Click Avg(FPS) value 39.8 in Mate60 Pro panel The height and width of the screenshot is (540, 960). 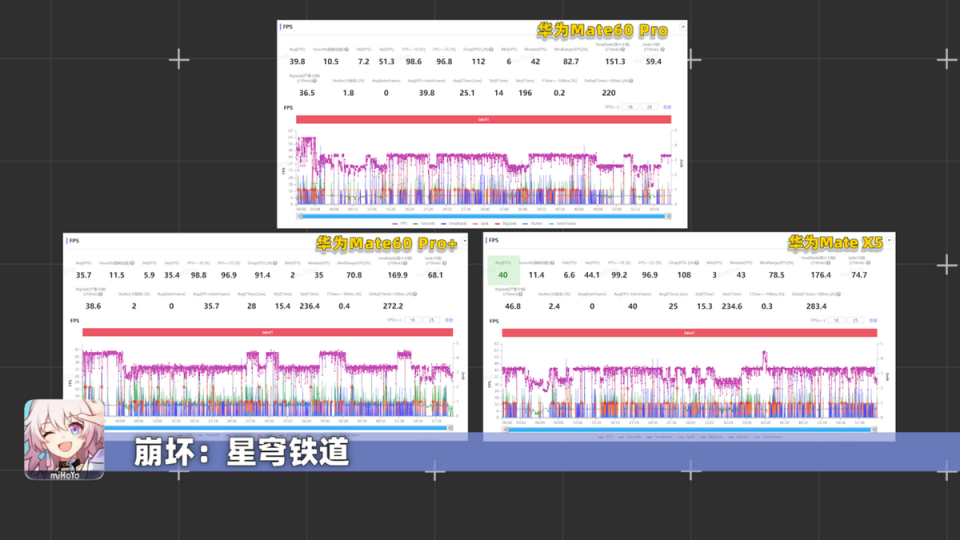click(x=298, y=62)
